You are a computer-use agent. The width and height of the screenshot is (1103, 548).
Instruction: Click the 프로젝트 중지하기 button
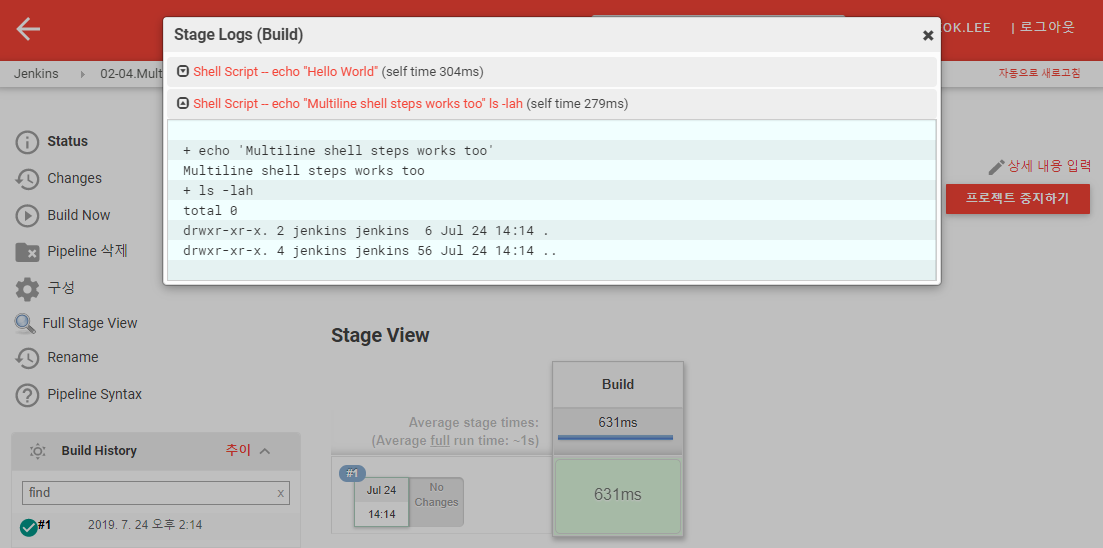click(x=1017, y=199)
